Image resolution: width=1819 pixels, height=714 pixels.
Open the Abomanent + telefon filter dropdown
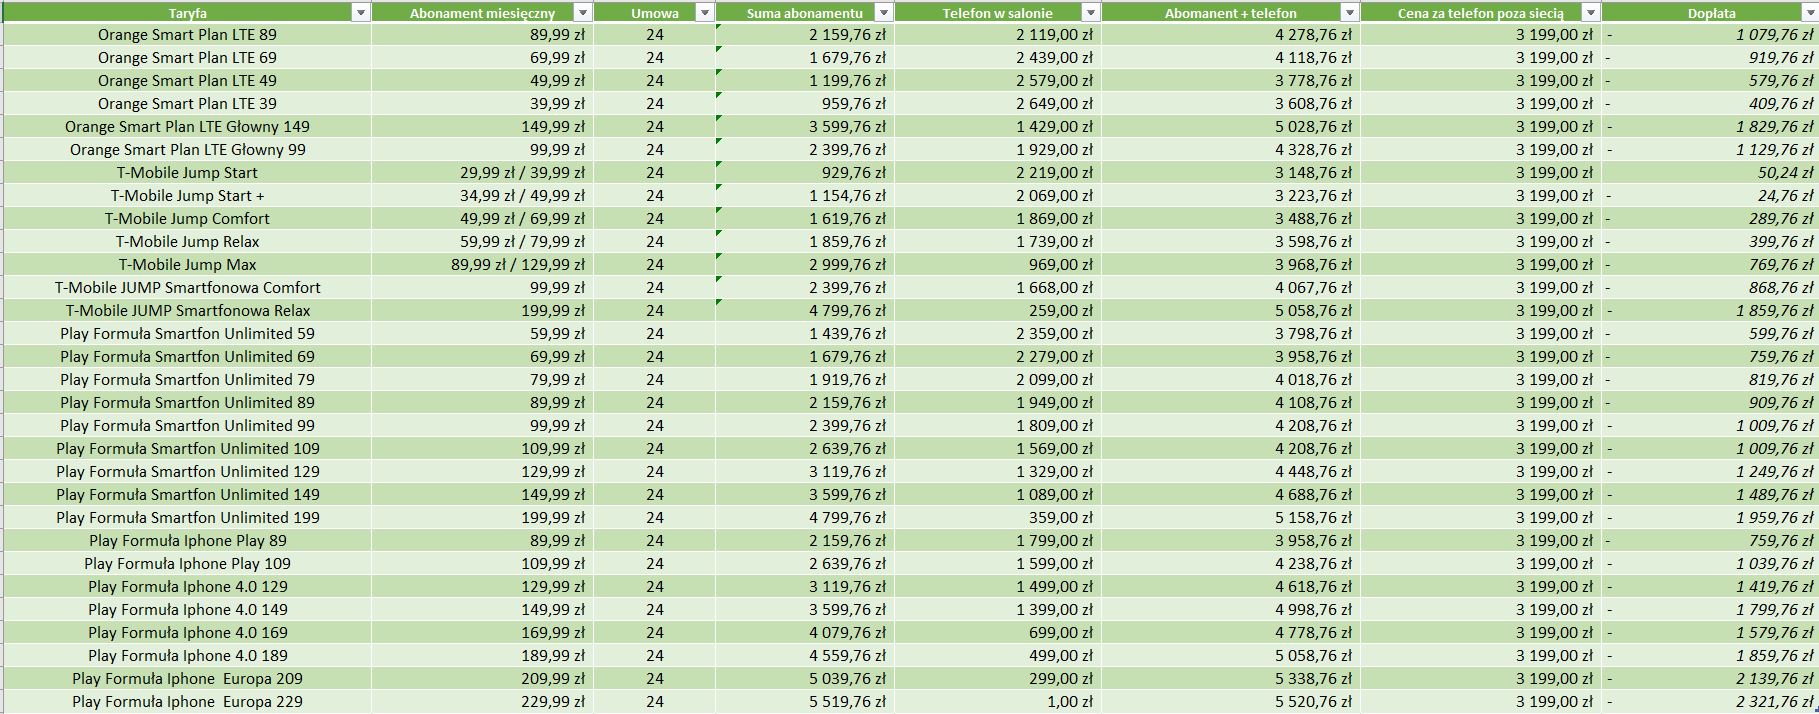click(1349, 13)
